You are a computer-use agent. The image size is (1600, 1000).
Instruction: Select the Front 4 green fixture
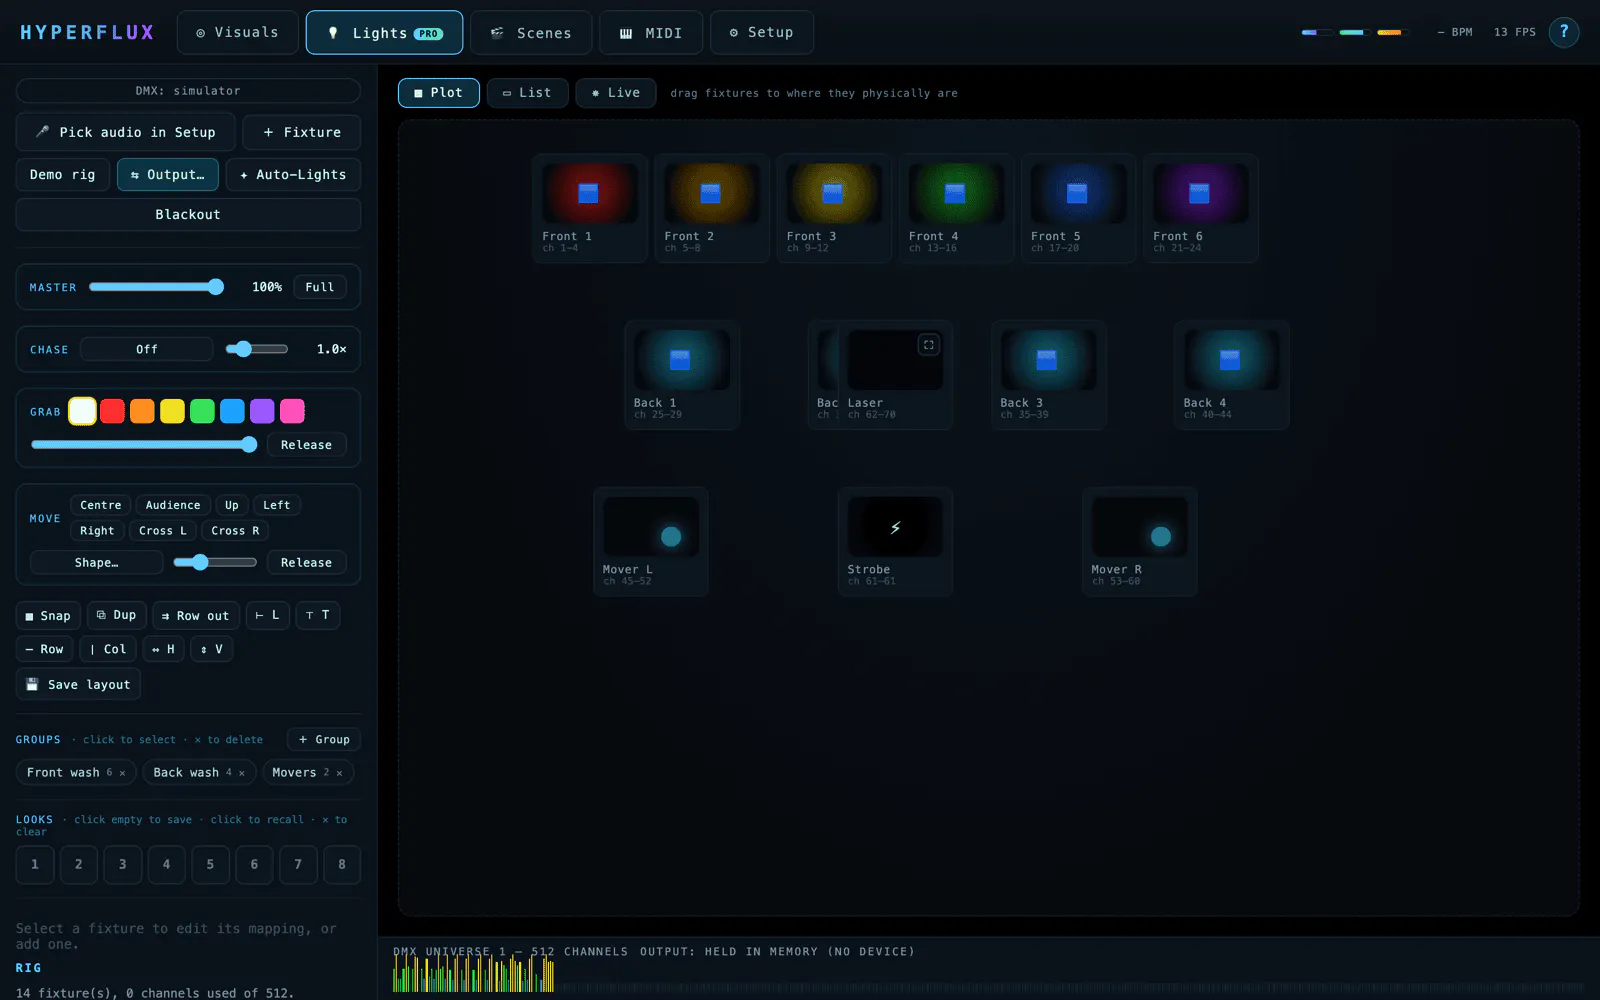pyautogui.click(x=956, y=208)
